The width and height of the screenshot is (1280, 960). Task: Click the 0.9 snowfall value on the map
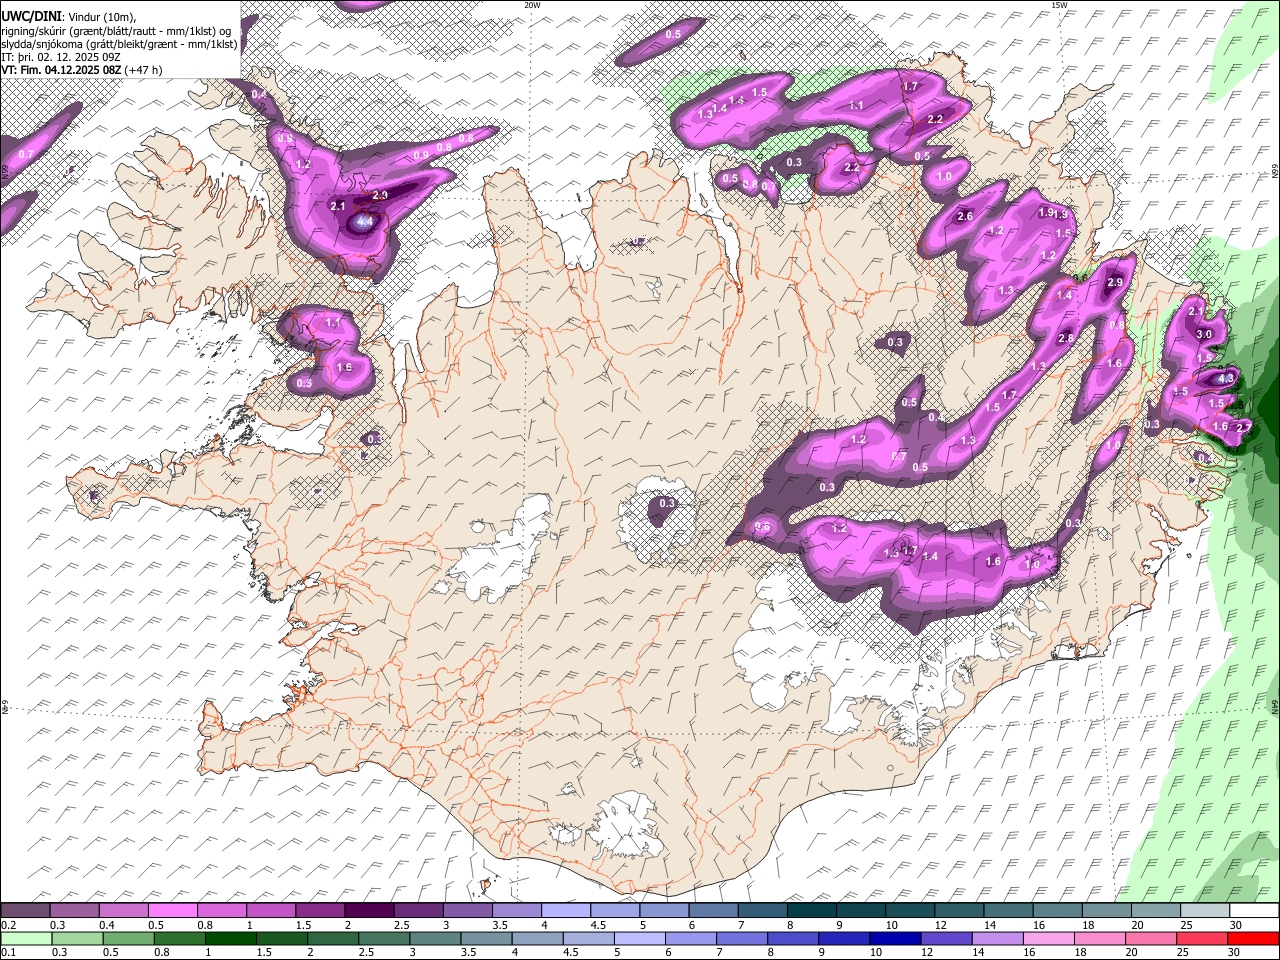point(421,155)
